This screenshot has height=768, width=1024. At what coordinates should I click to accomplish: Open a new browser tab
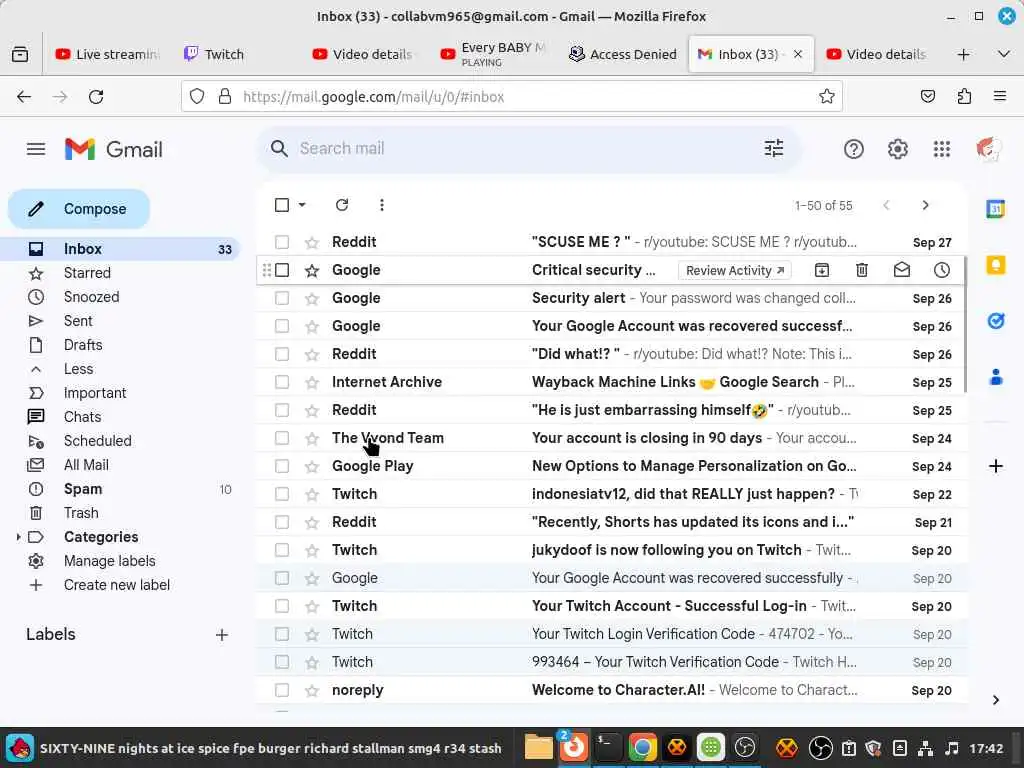(963, 54)
